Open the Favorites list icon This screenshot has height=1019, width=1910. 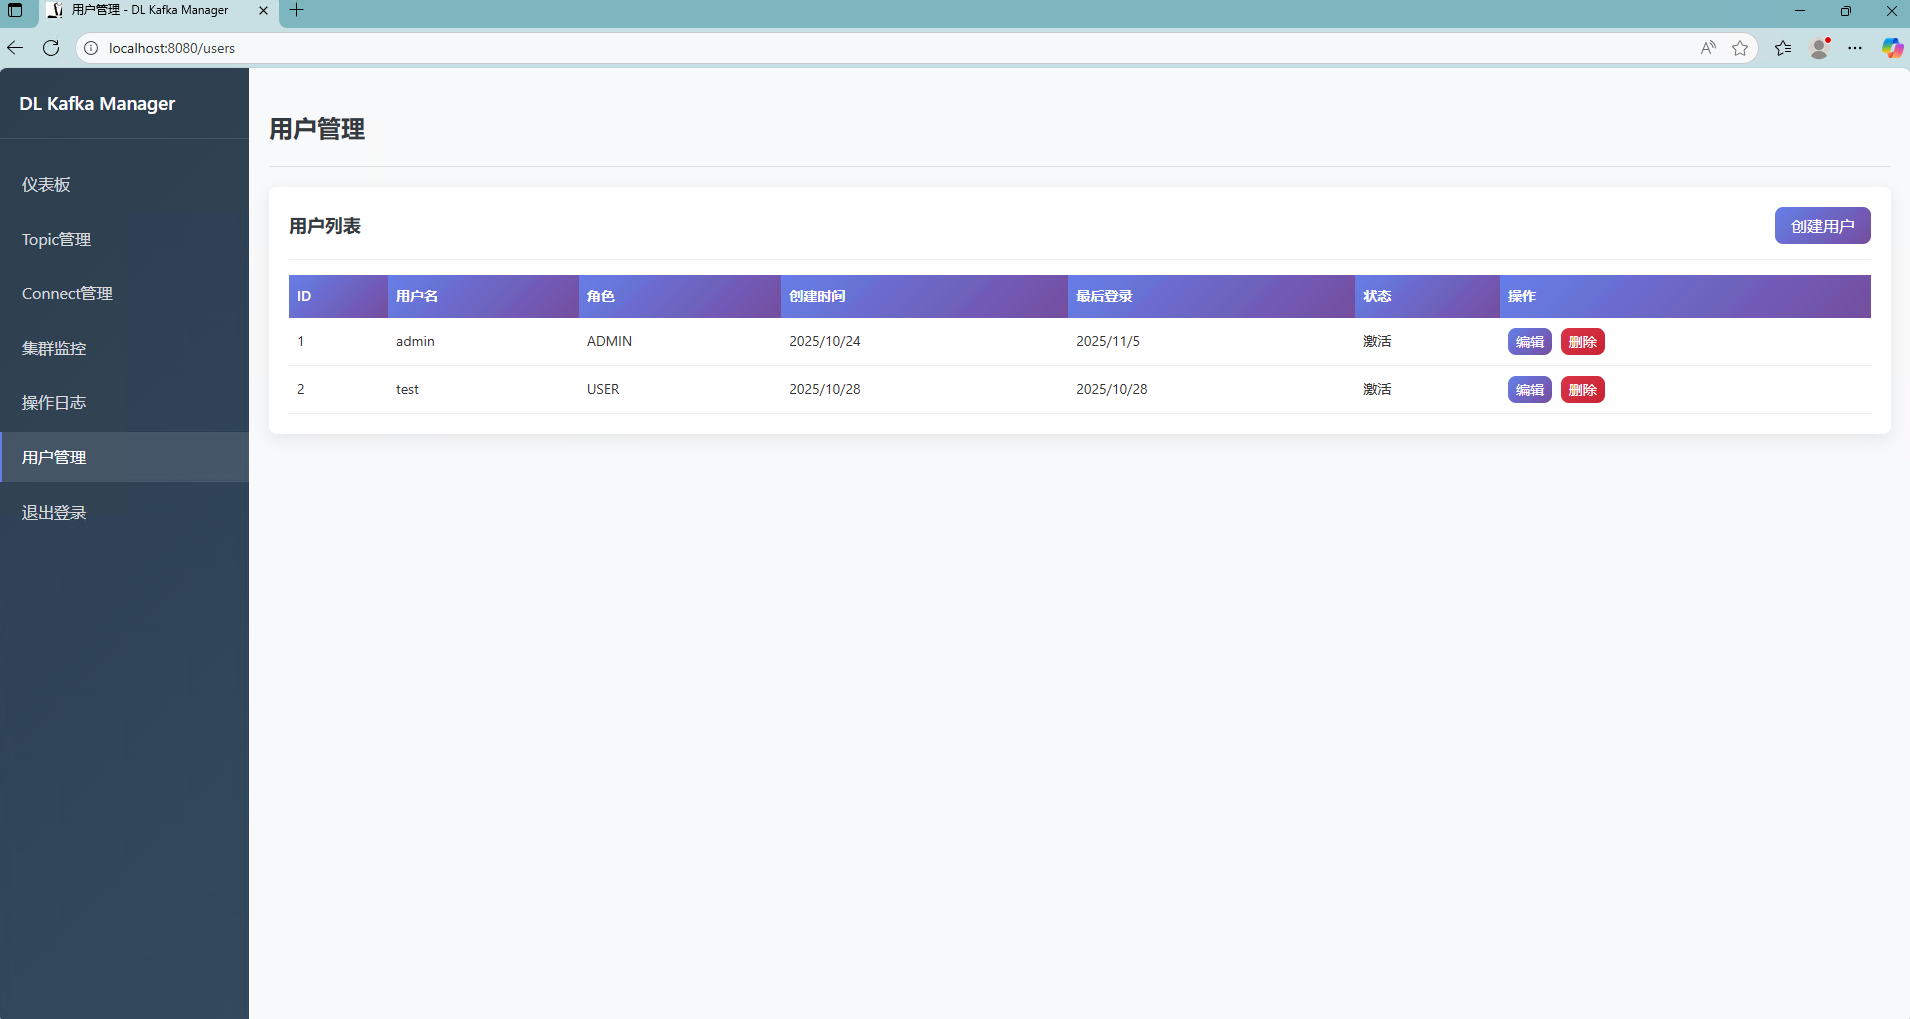tap(1783, 48)
